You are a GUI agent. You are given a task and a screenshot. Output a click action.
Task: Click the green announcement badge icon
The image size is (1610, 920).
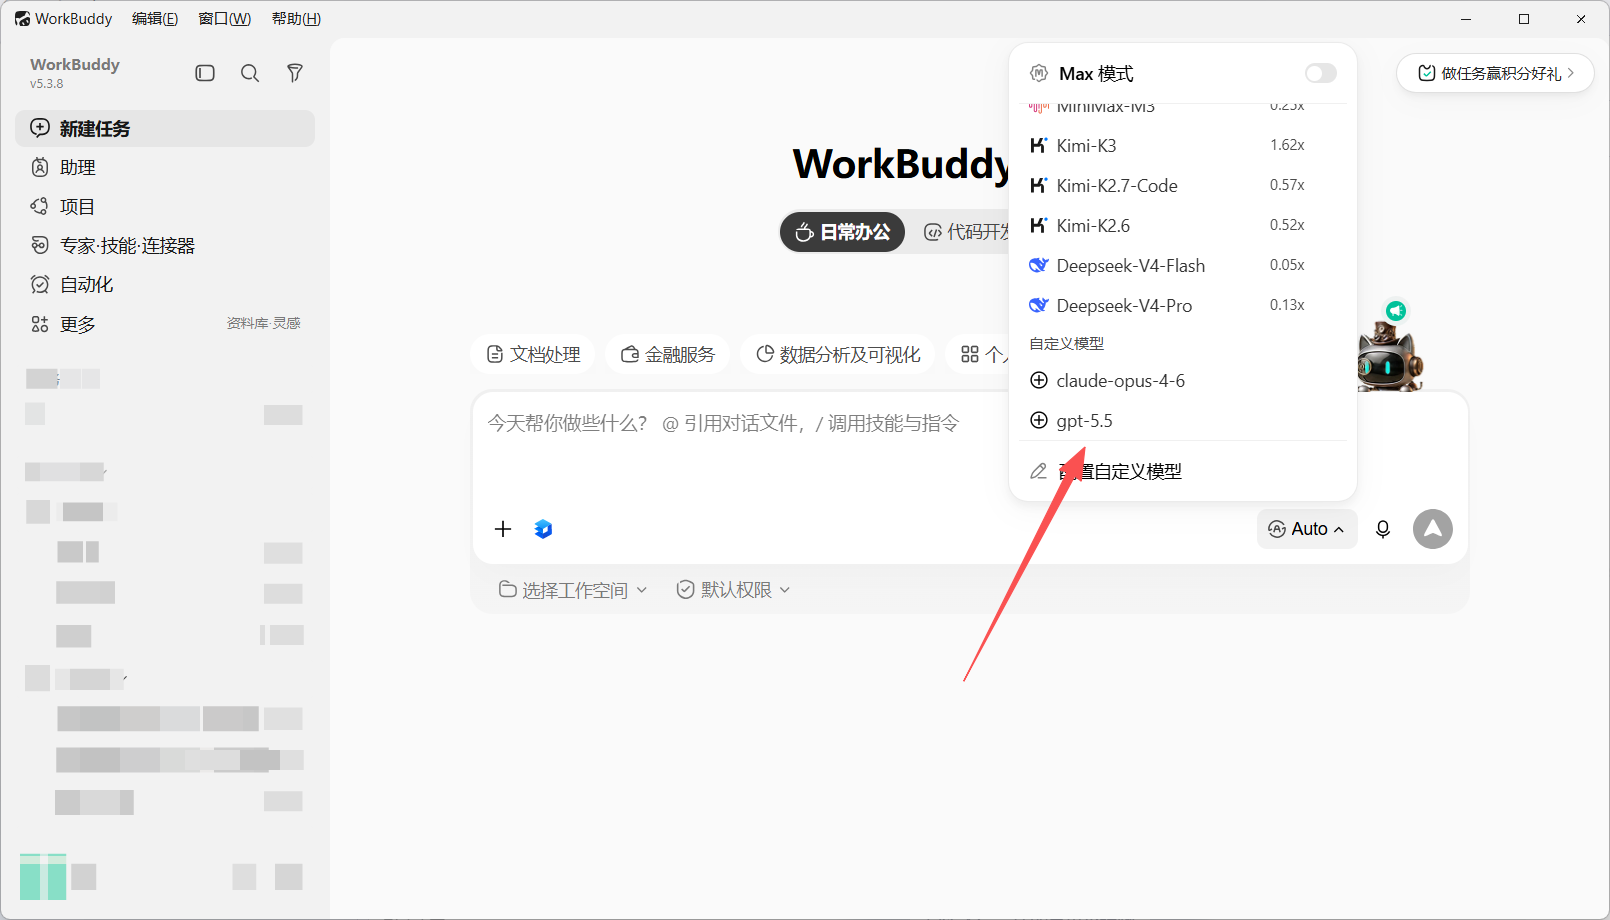pos(1396,311)
